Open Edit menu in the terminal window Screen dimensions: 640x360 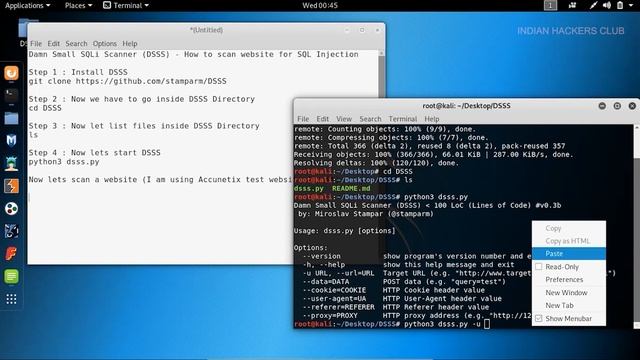pos(322,119)
